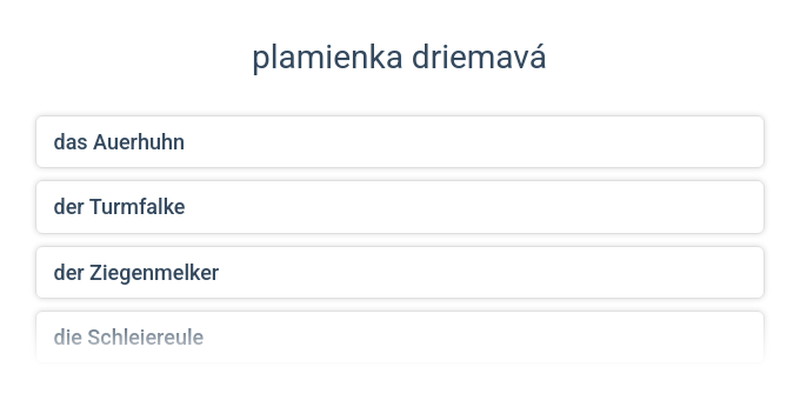Select the answer "das Auerhuhn"
Image resolution: width=800 pixels, height=400 pixels.
399,142
